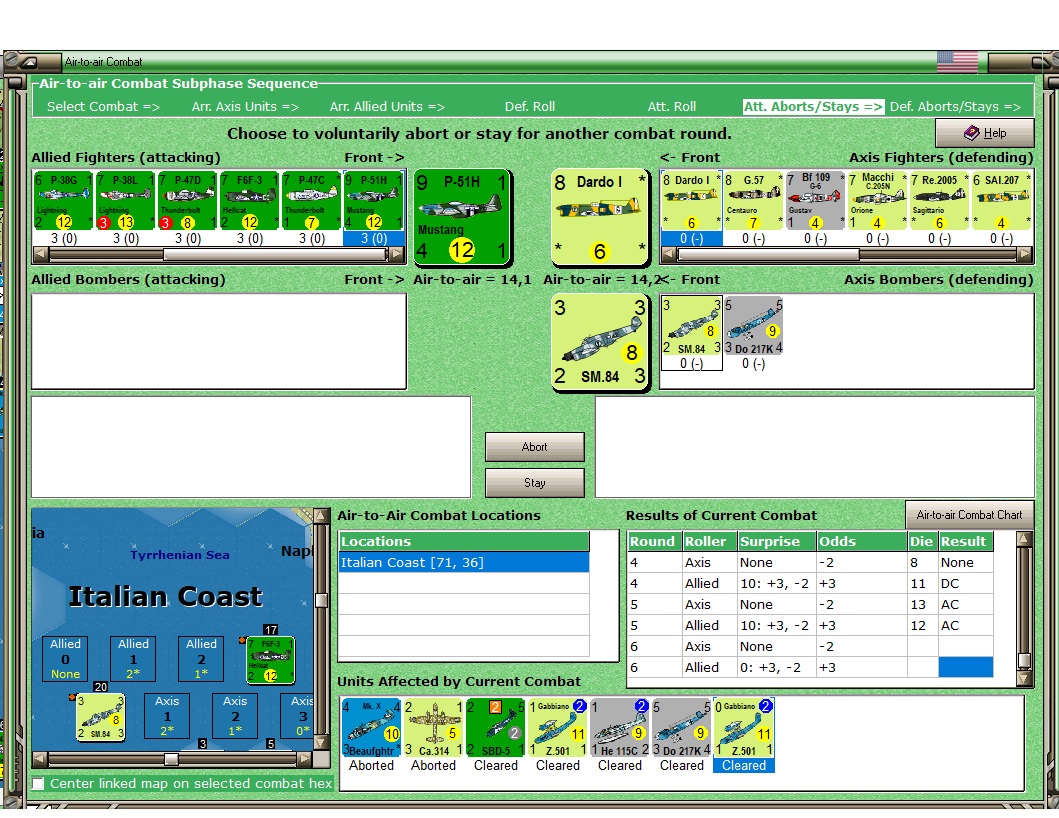Click the map's vertical scrollbar up arrow
This screenshot has height=818, width=1059.
click(x=321, y=517)
